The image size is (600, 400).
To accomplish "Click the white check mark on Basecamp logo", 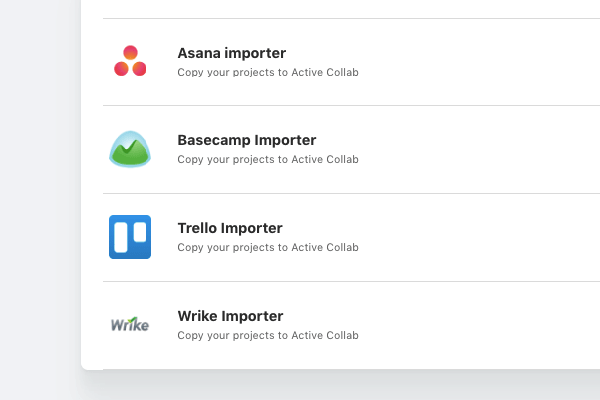I will (x=129, y=147).
